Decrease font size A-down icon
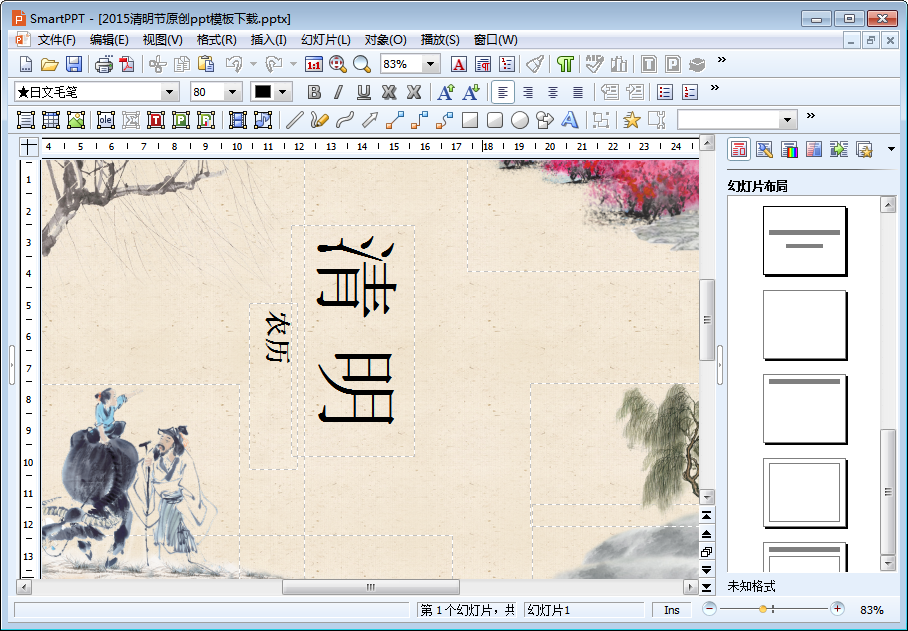 (471, 92)
